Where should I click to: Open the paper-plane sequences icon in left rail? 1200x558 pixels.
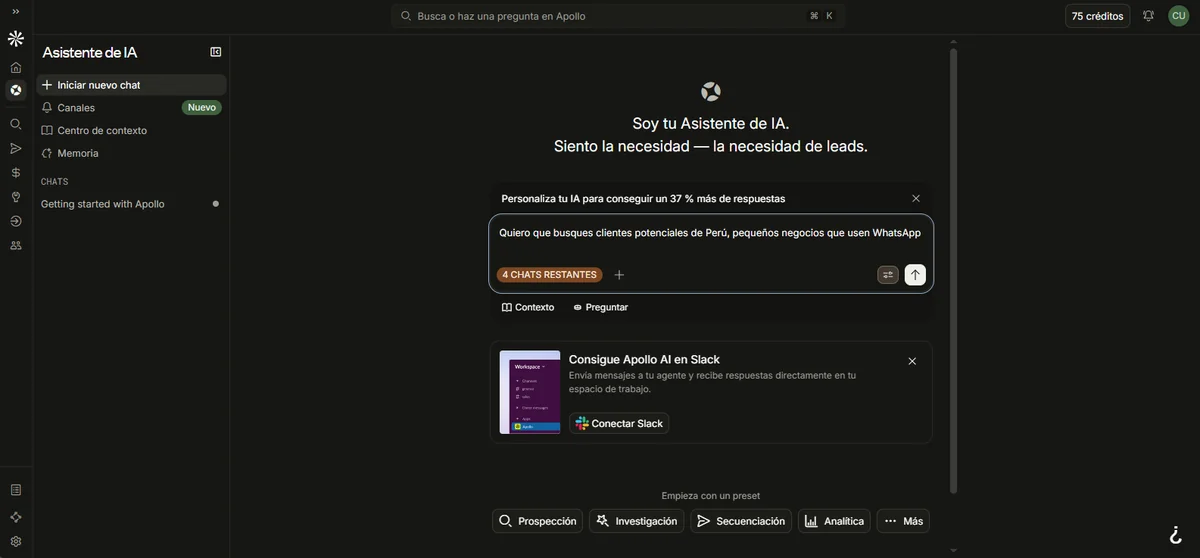coord(15,148)
